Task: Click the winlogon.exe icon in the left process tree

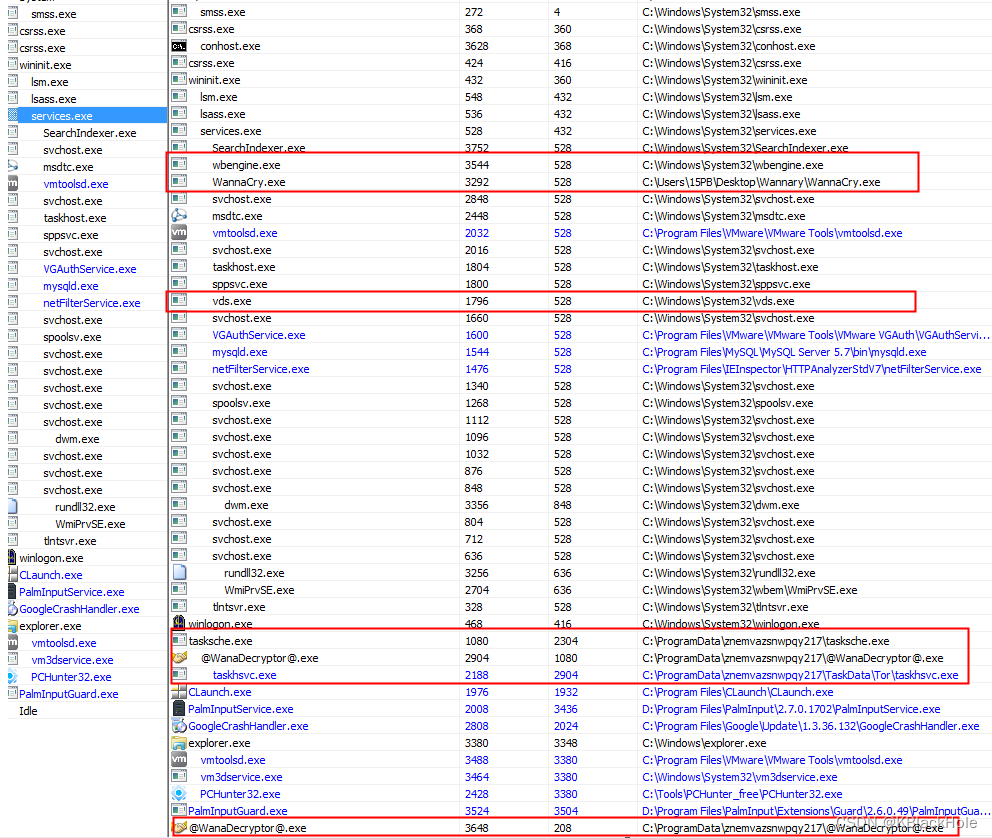Action: [x=12, y=557]
